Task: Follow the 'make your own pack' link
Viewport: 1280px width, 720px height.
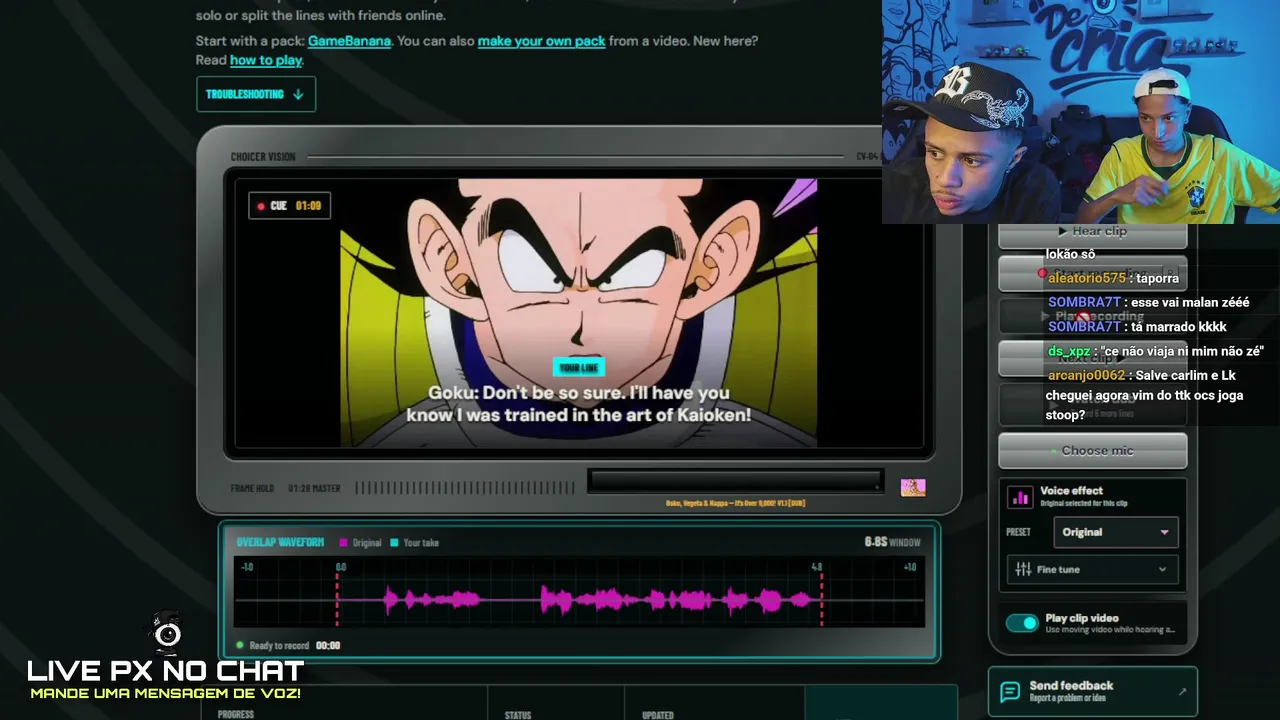Action: (x=541, y=41)
